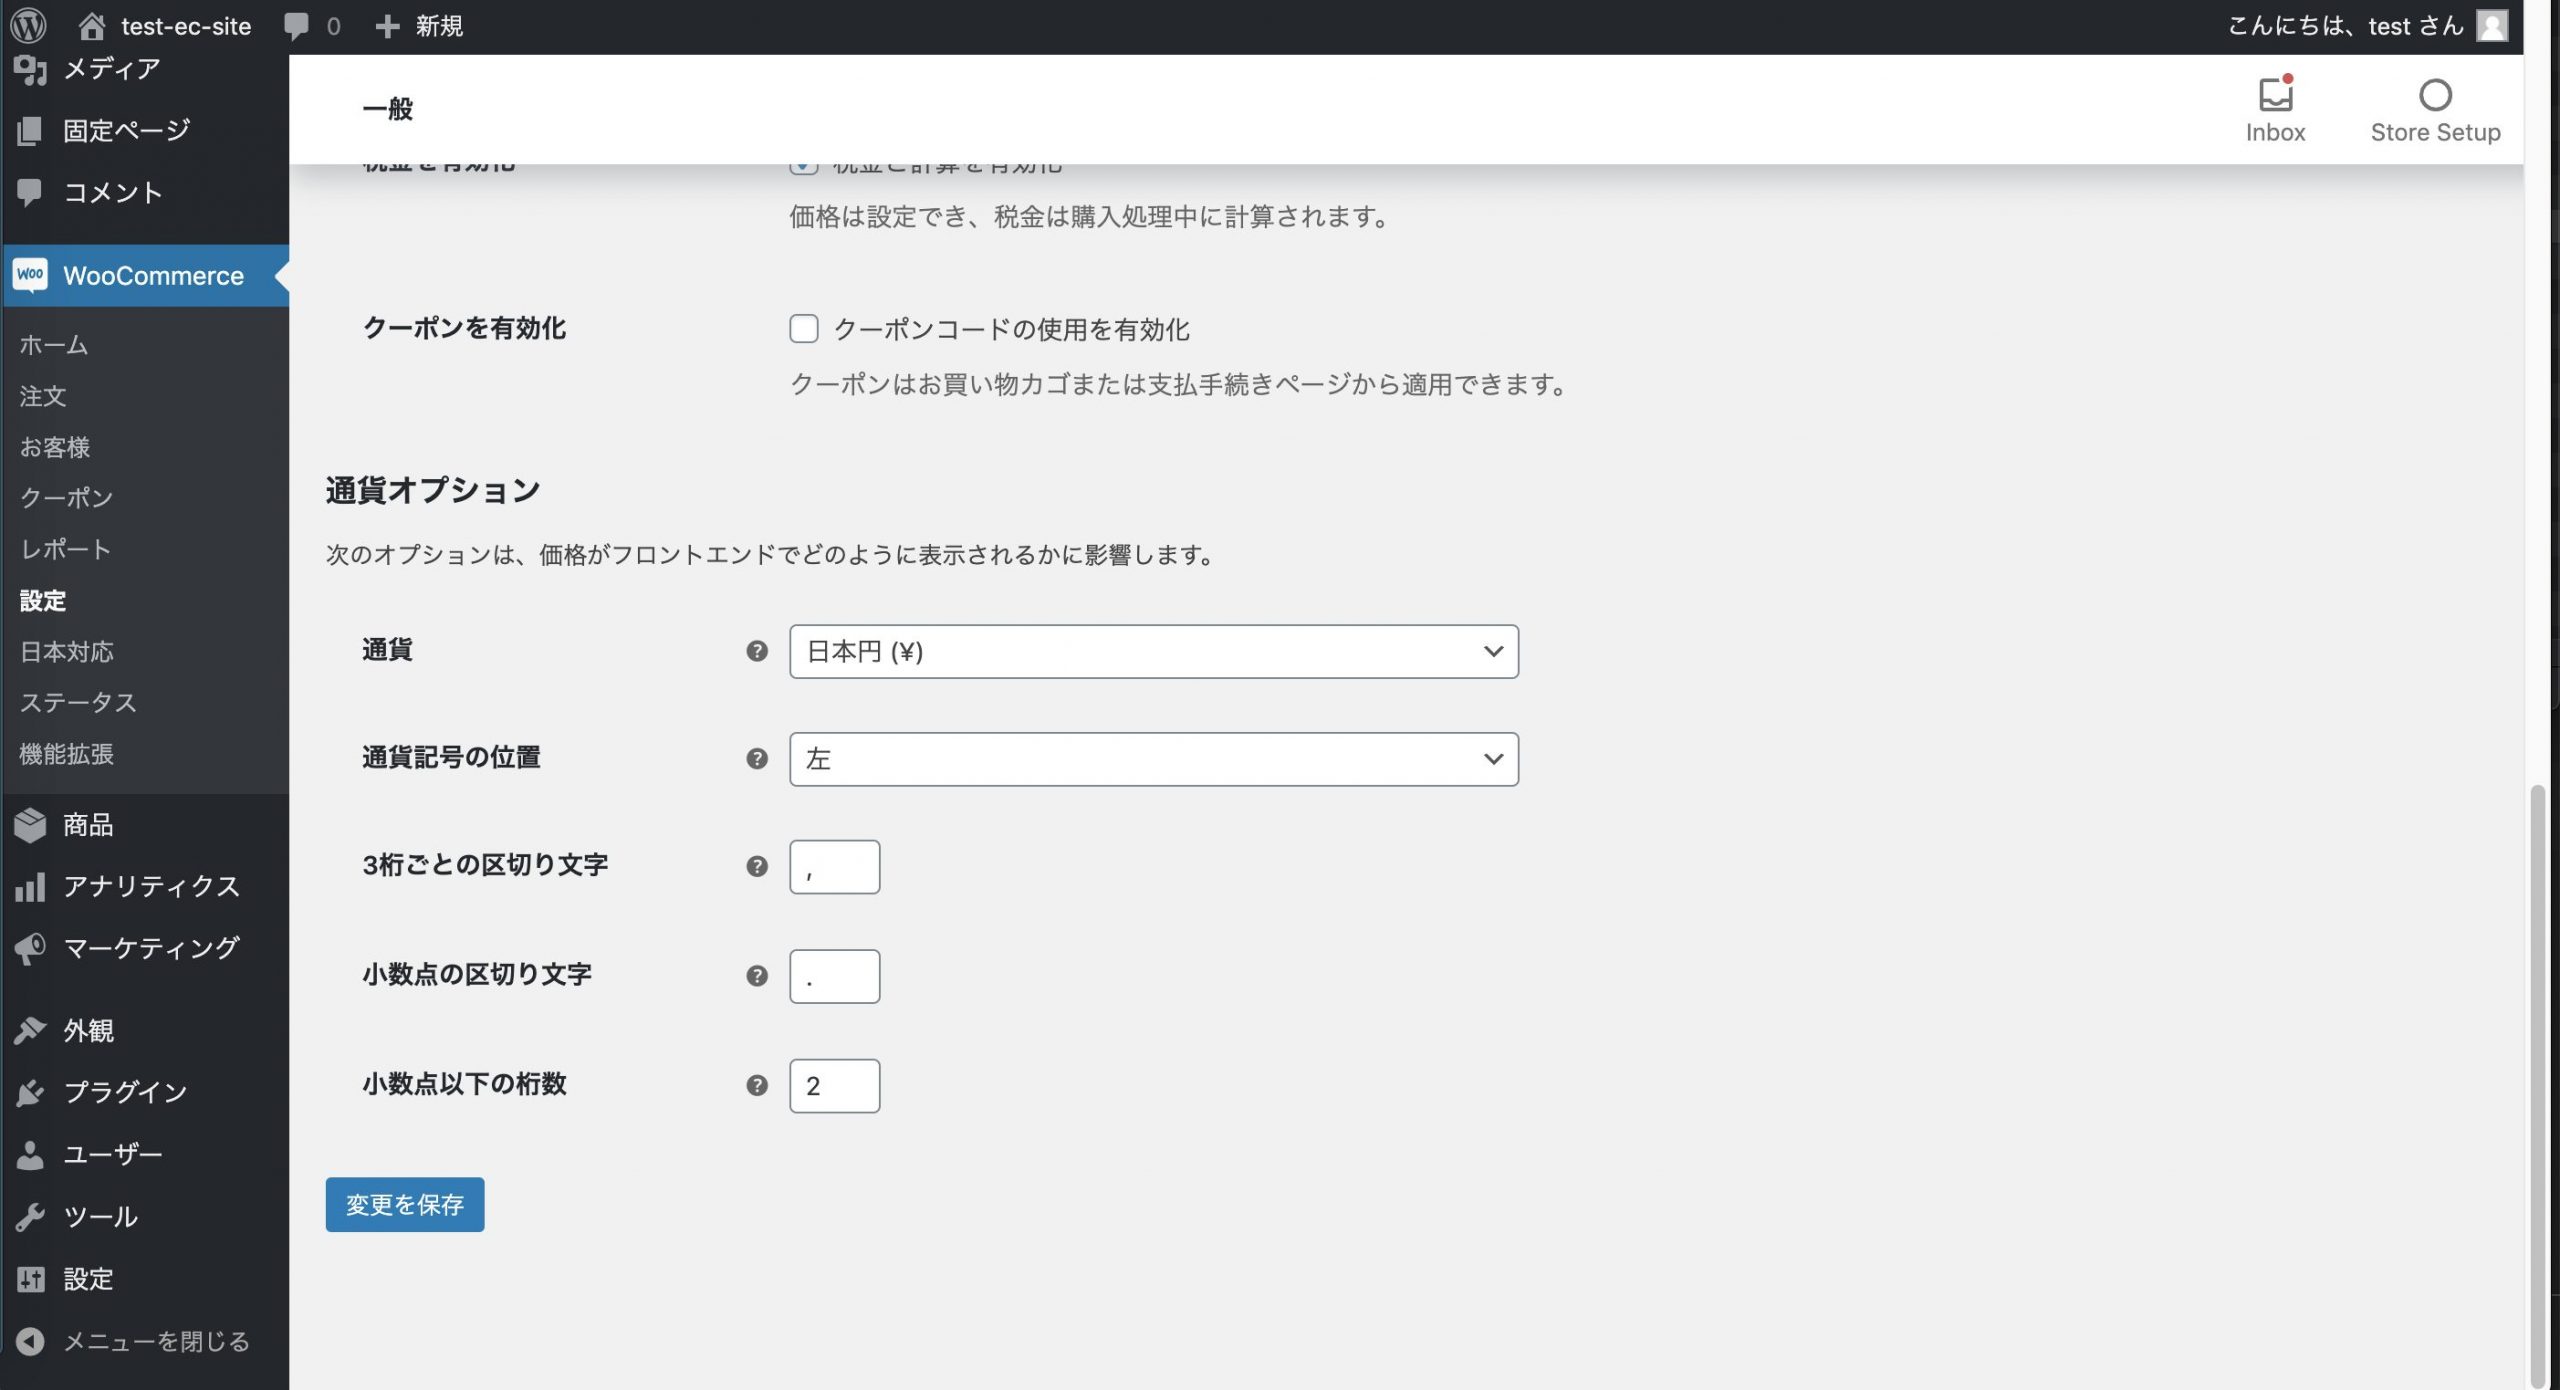Open ステータス in WooCommerce submenu
The height and width of the screenshot is (1390, 2560).
(78, 703)
